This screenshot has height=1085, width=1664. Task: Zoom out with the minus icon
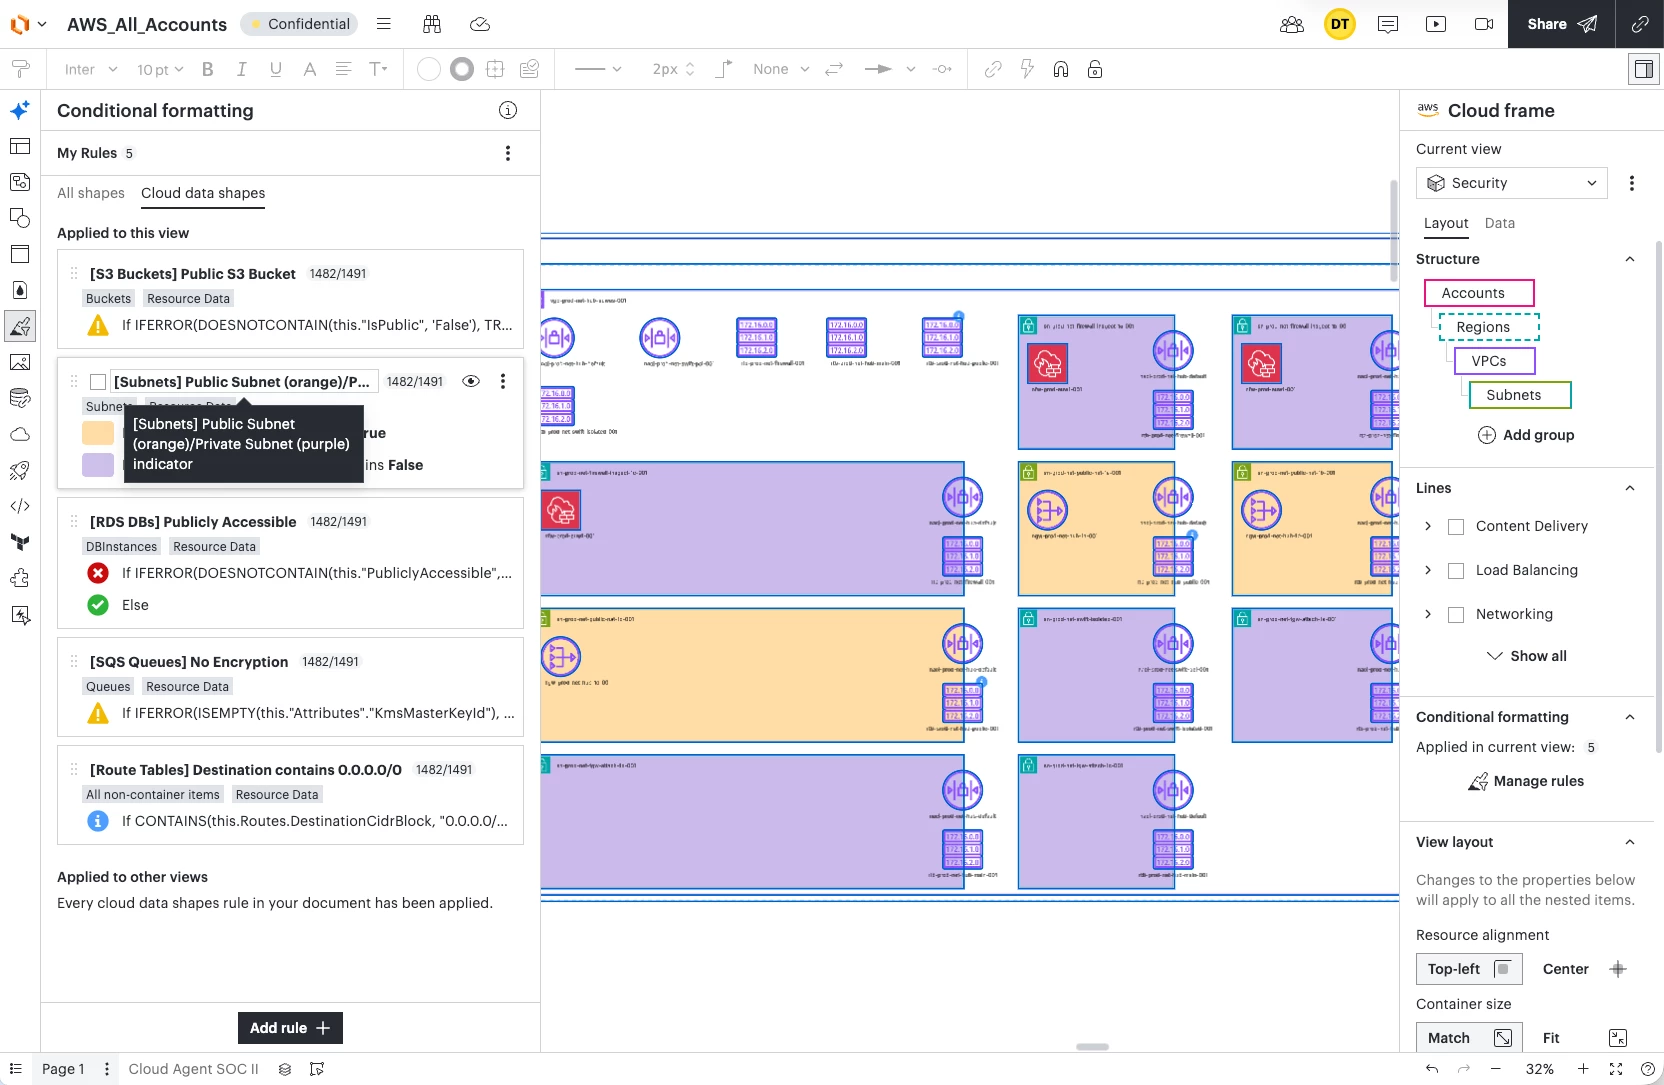tap(1496, 1069)
